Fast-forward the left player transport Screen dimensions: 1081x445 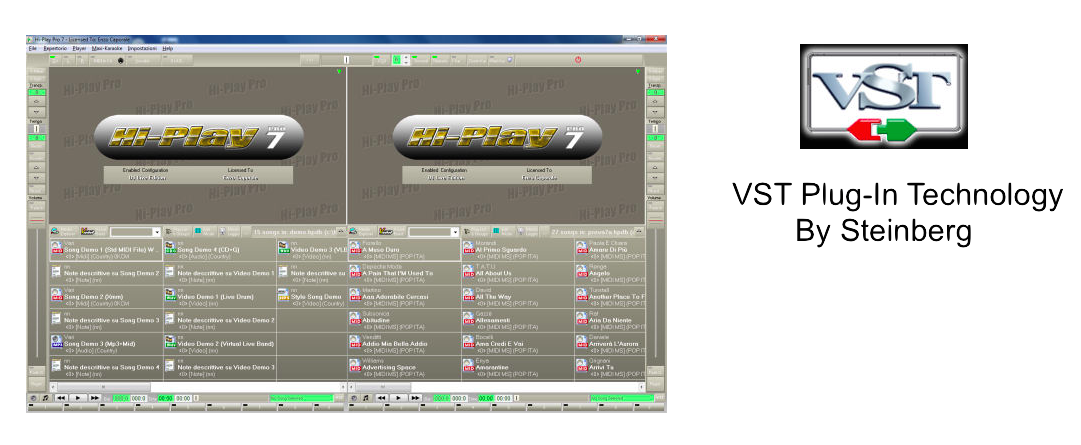click(x=94, y=398)
